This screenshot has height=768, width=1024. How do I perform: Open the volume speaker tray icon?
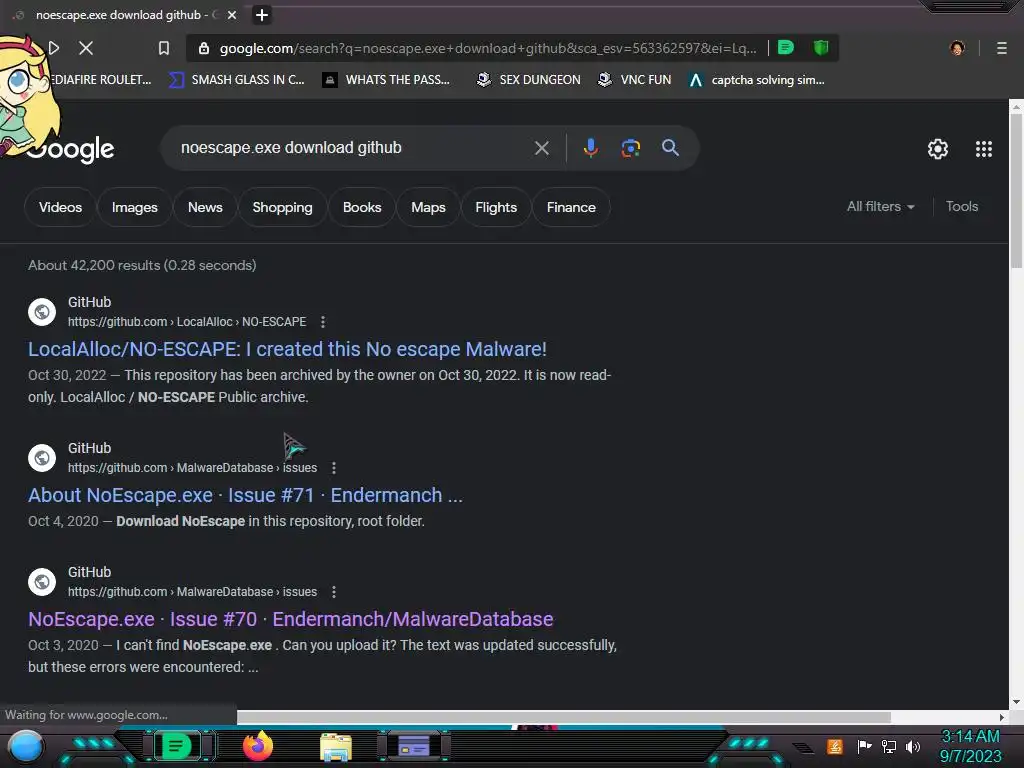tap(912, 746)
